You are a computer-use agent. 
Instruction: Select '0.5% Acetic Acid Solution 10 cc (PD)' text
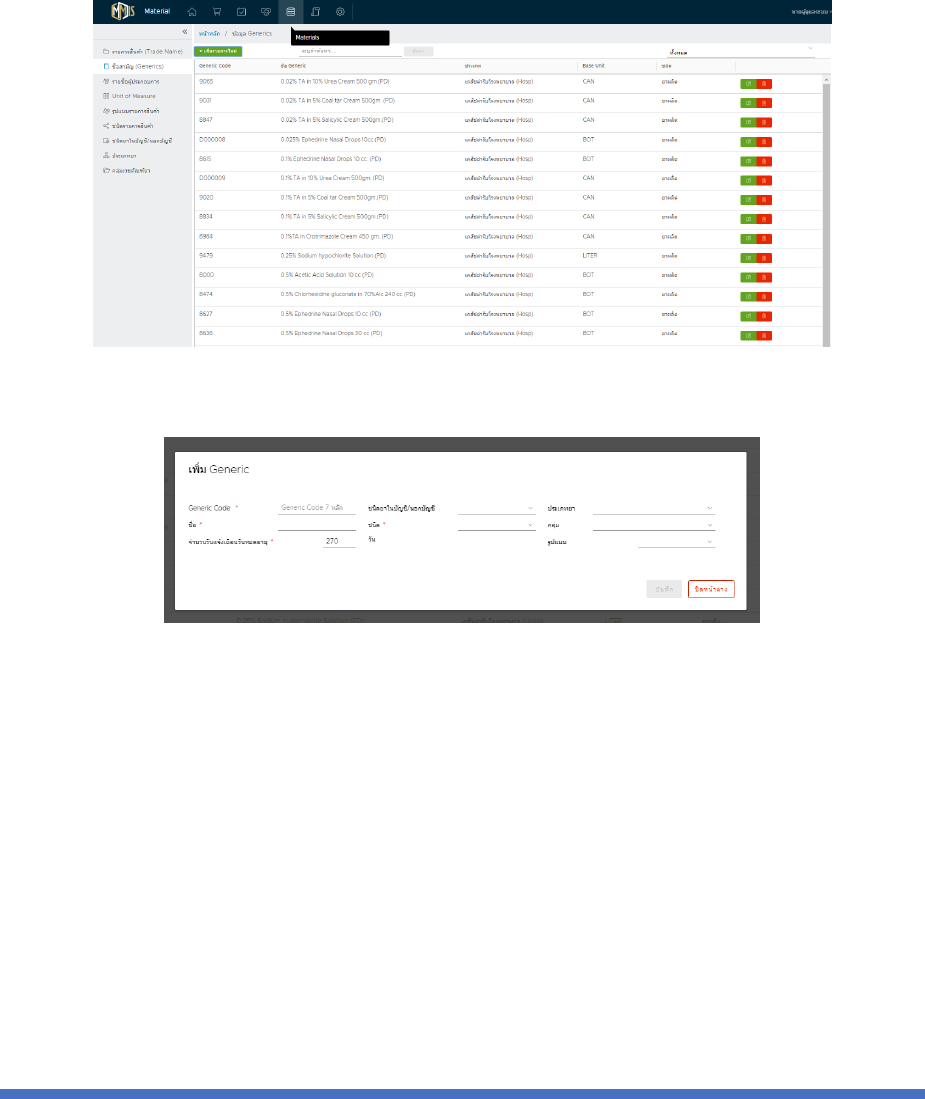coord(327,275)
